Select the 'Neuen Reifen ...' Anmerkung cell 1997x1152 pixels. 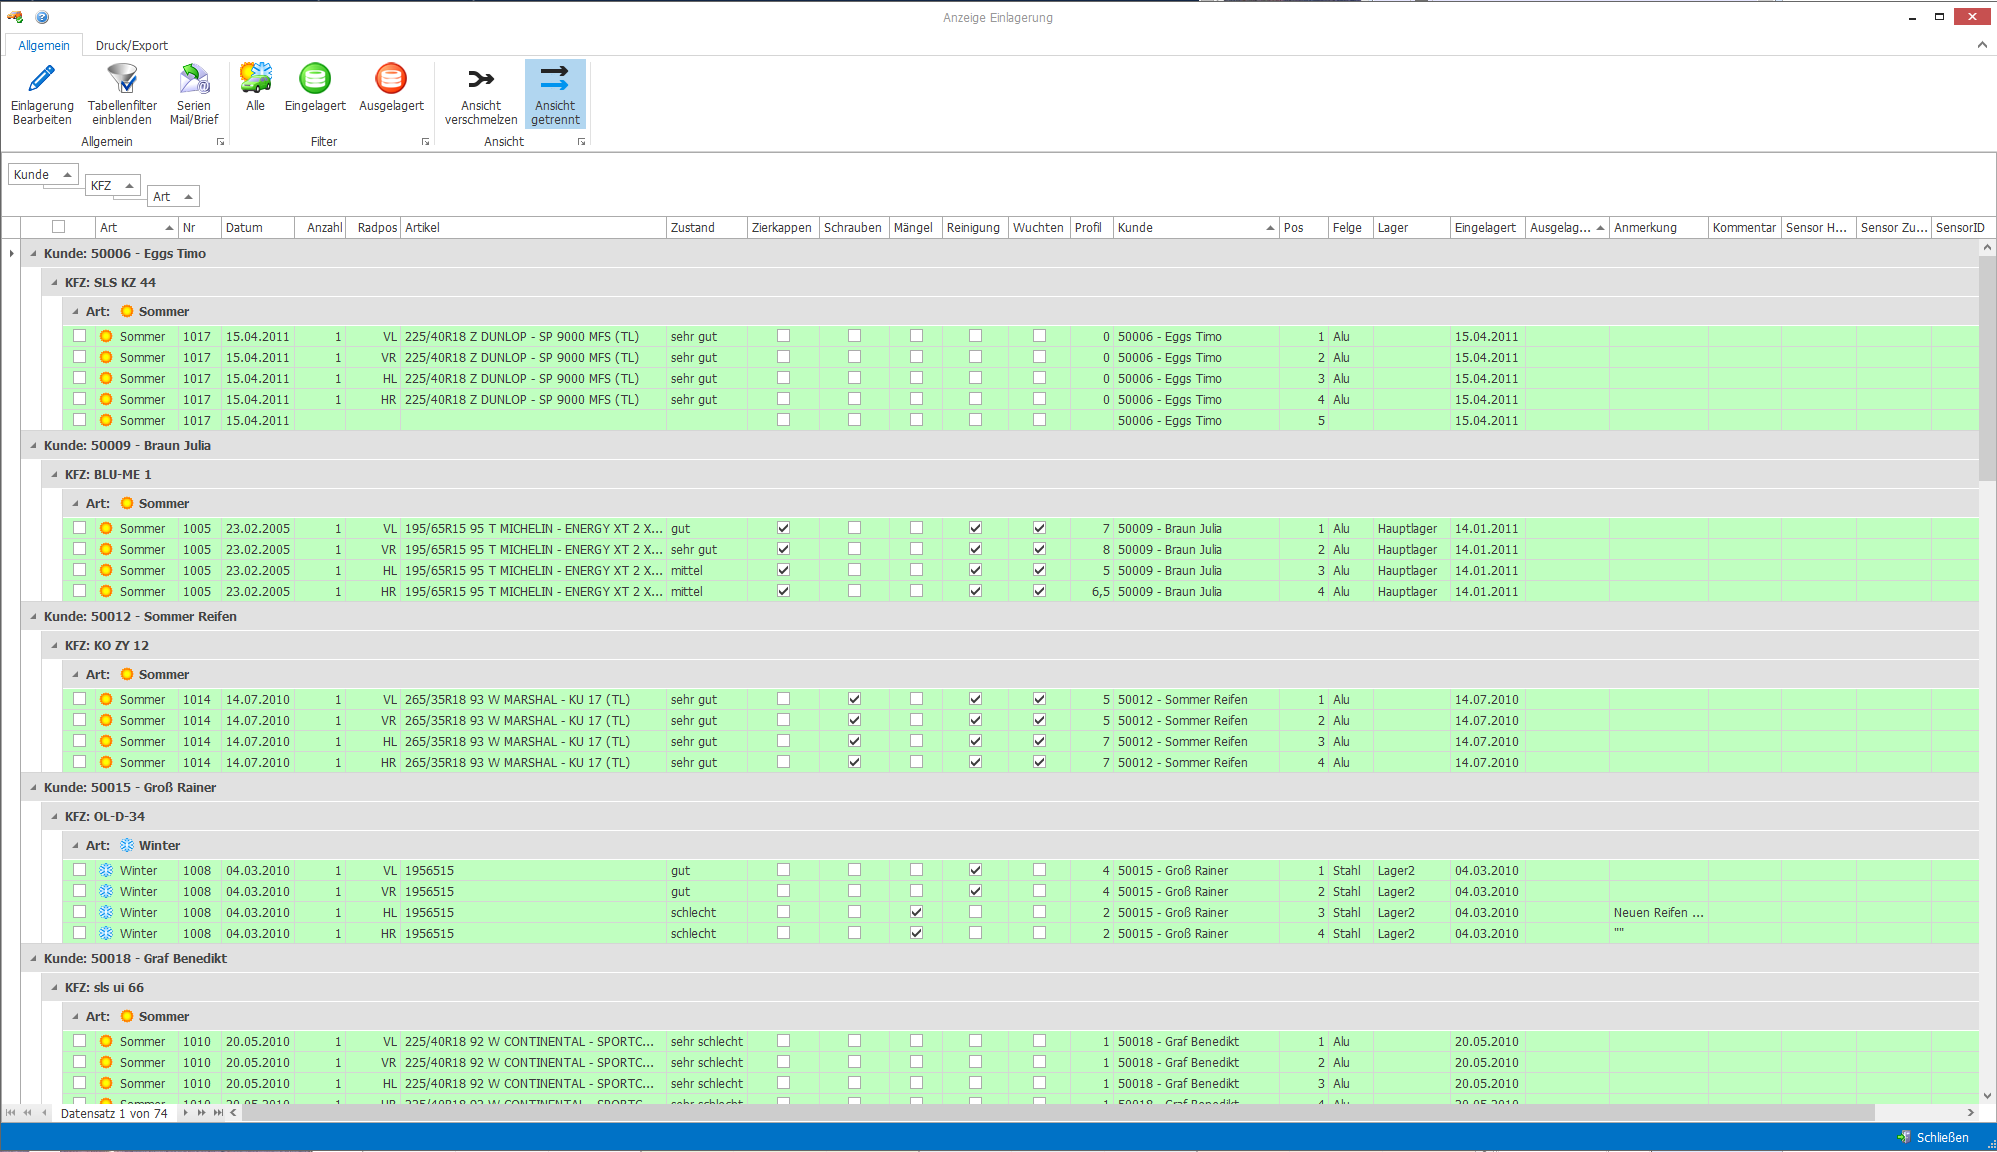1658,912
